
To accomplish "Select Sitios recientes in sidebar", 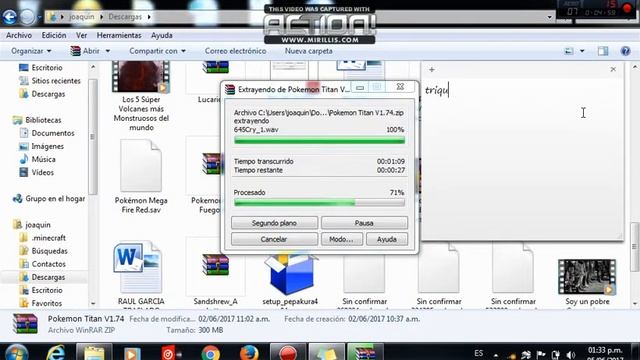I will click(50, 81).
